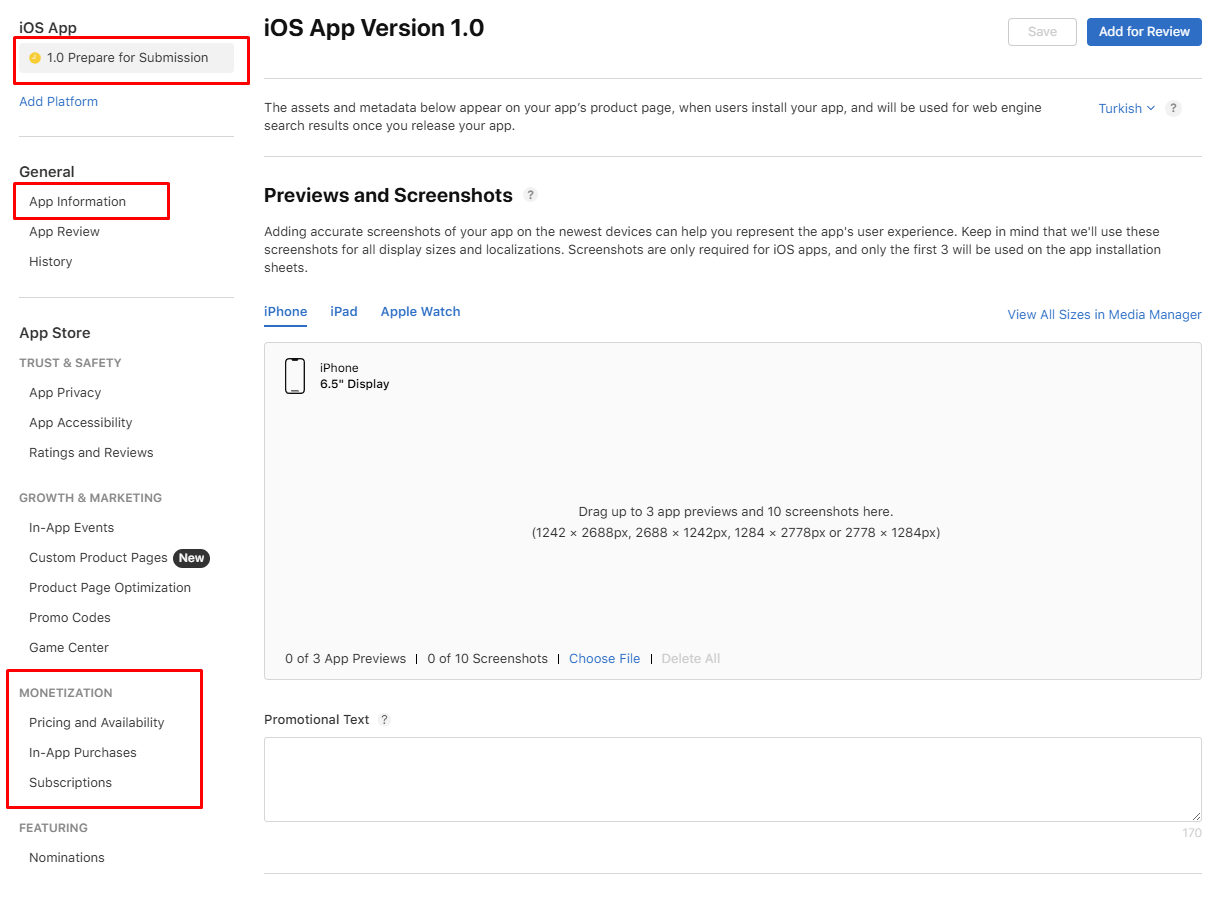
Task: Open Custom Product Pages section
Action: pos(98,558)
